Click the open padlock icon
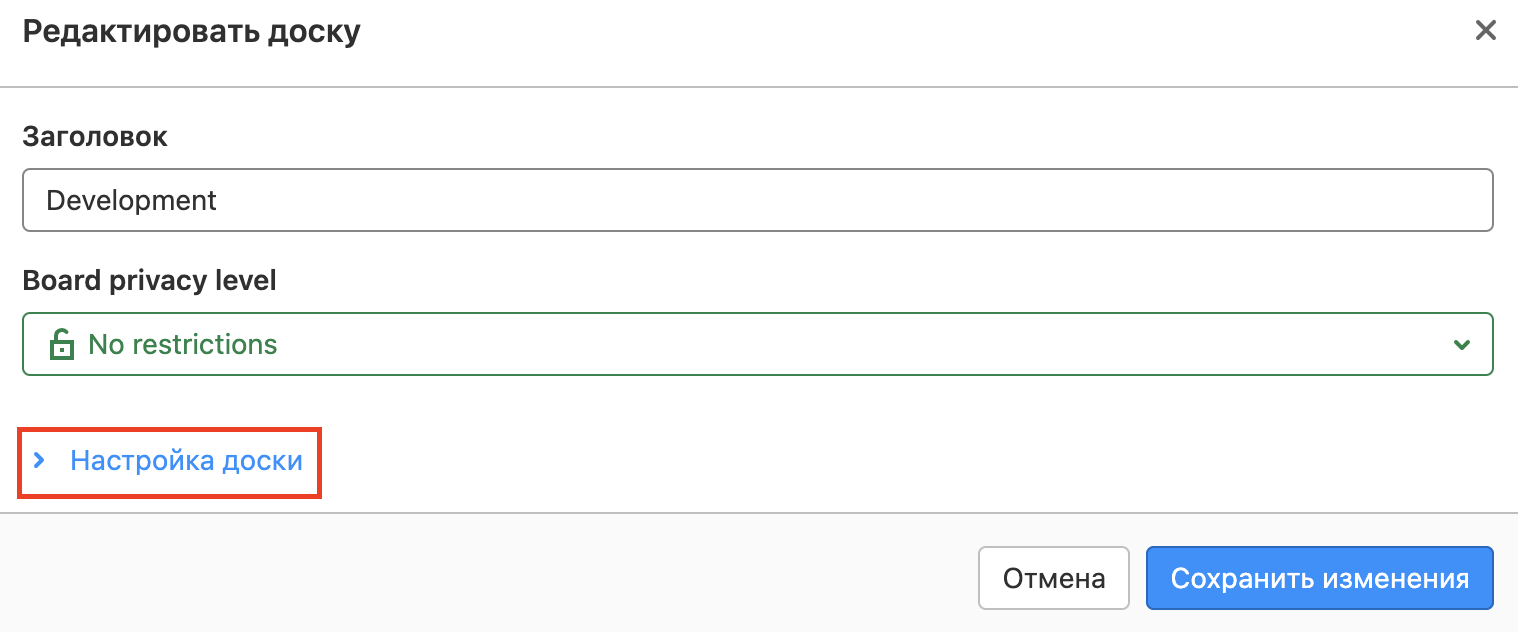This screenshot has height=632, width=1518. pos(62,345)
